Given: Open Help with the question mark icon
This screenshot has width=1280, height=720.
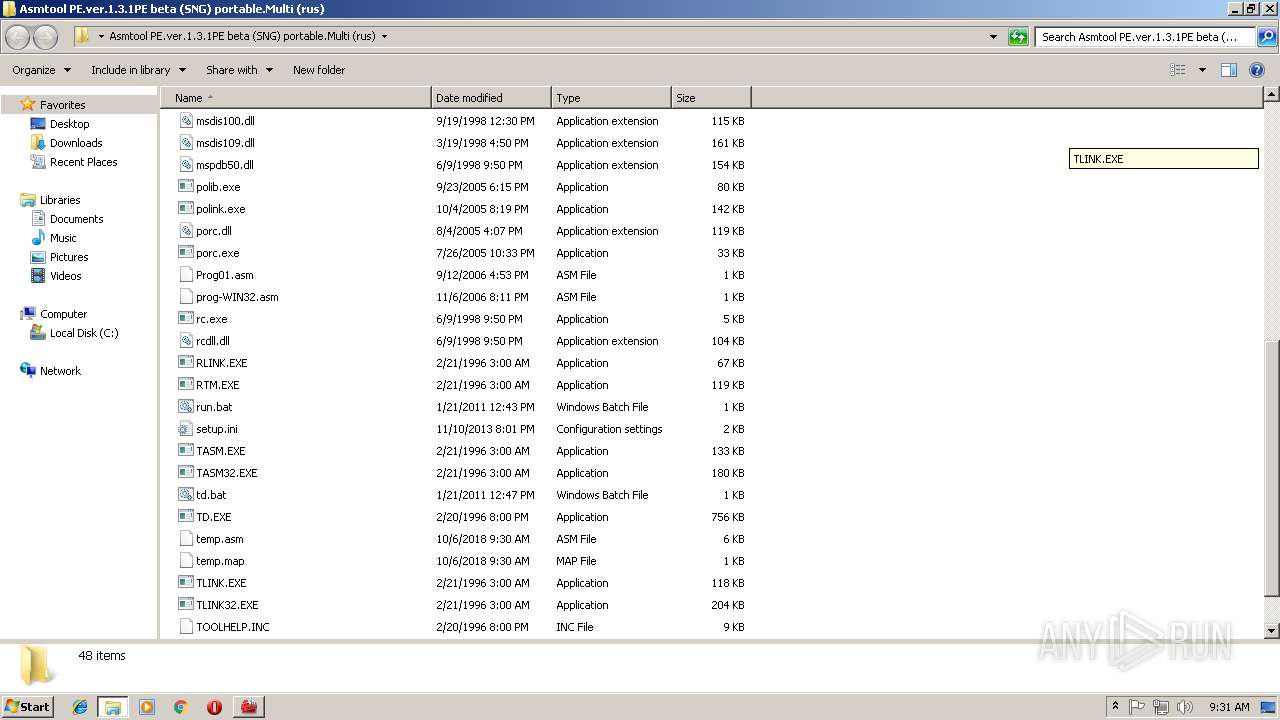Looking at the screenshot, I should (x=1257, y=70).
